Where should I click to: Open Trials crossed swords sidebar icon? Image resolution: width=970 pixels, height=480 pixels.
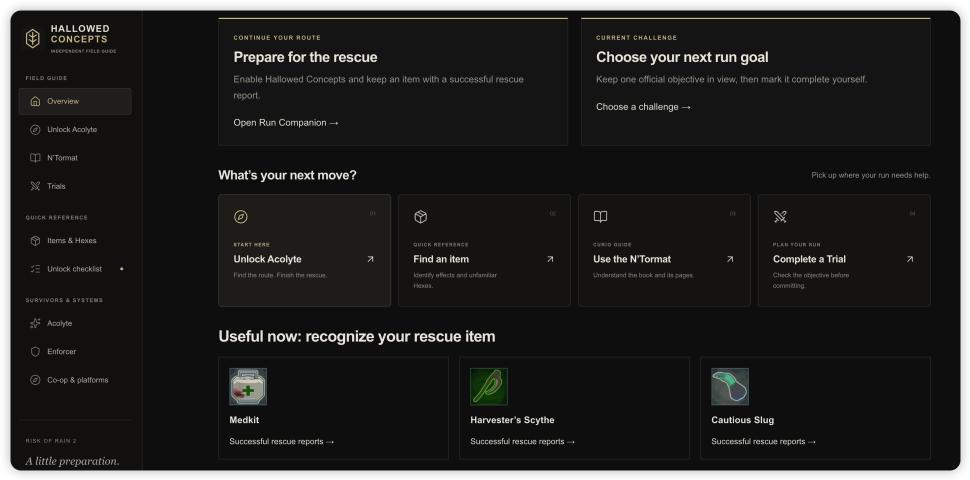(x=35, y=186)
